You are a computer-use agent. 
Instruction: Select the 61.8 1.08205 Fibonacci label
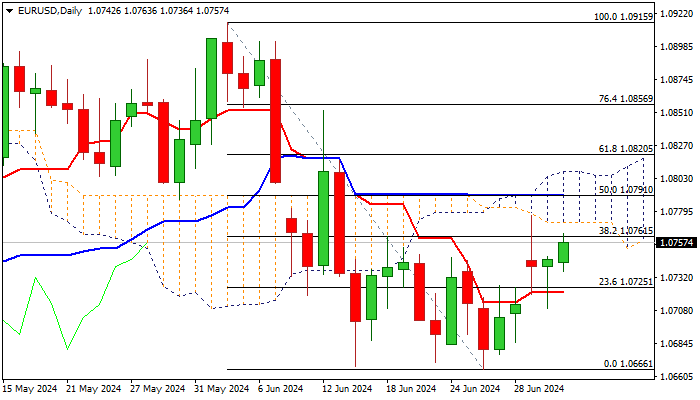626,149
